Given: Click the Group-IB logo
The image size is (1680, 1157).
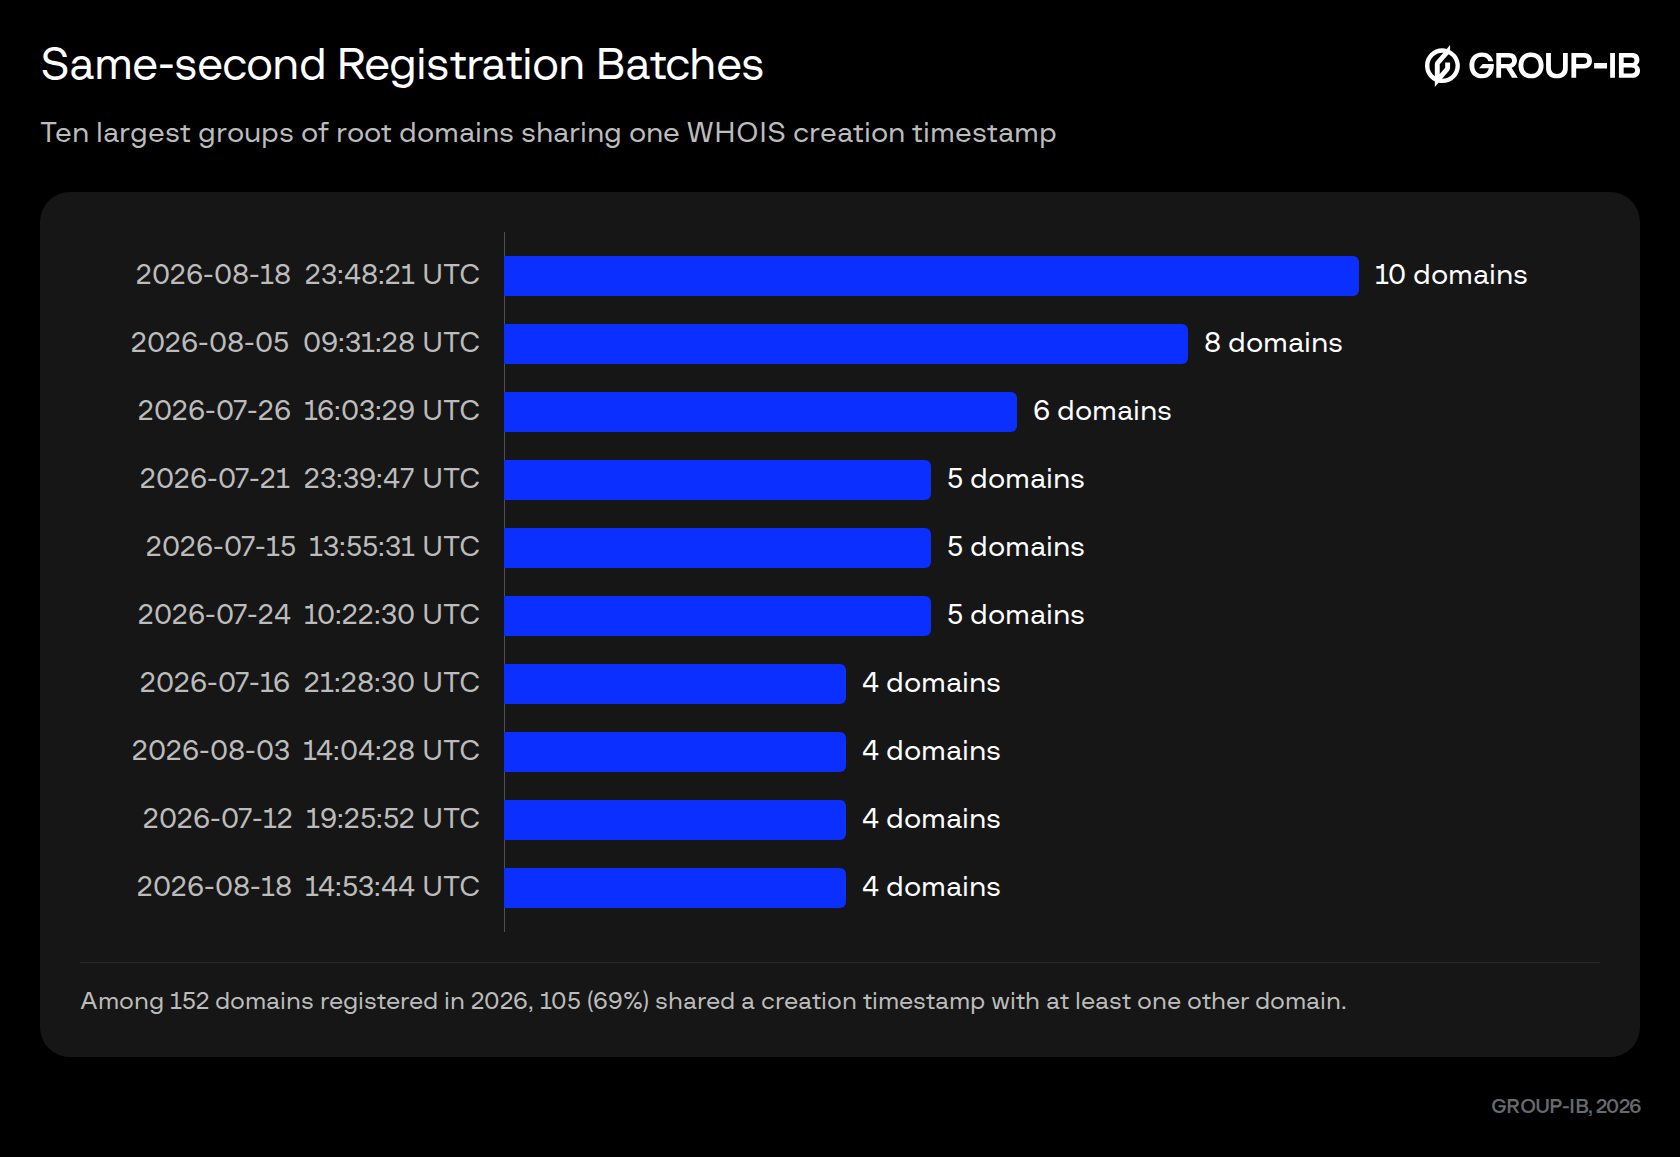Looking at the screenshot, I should [1532, 66].
